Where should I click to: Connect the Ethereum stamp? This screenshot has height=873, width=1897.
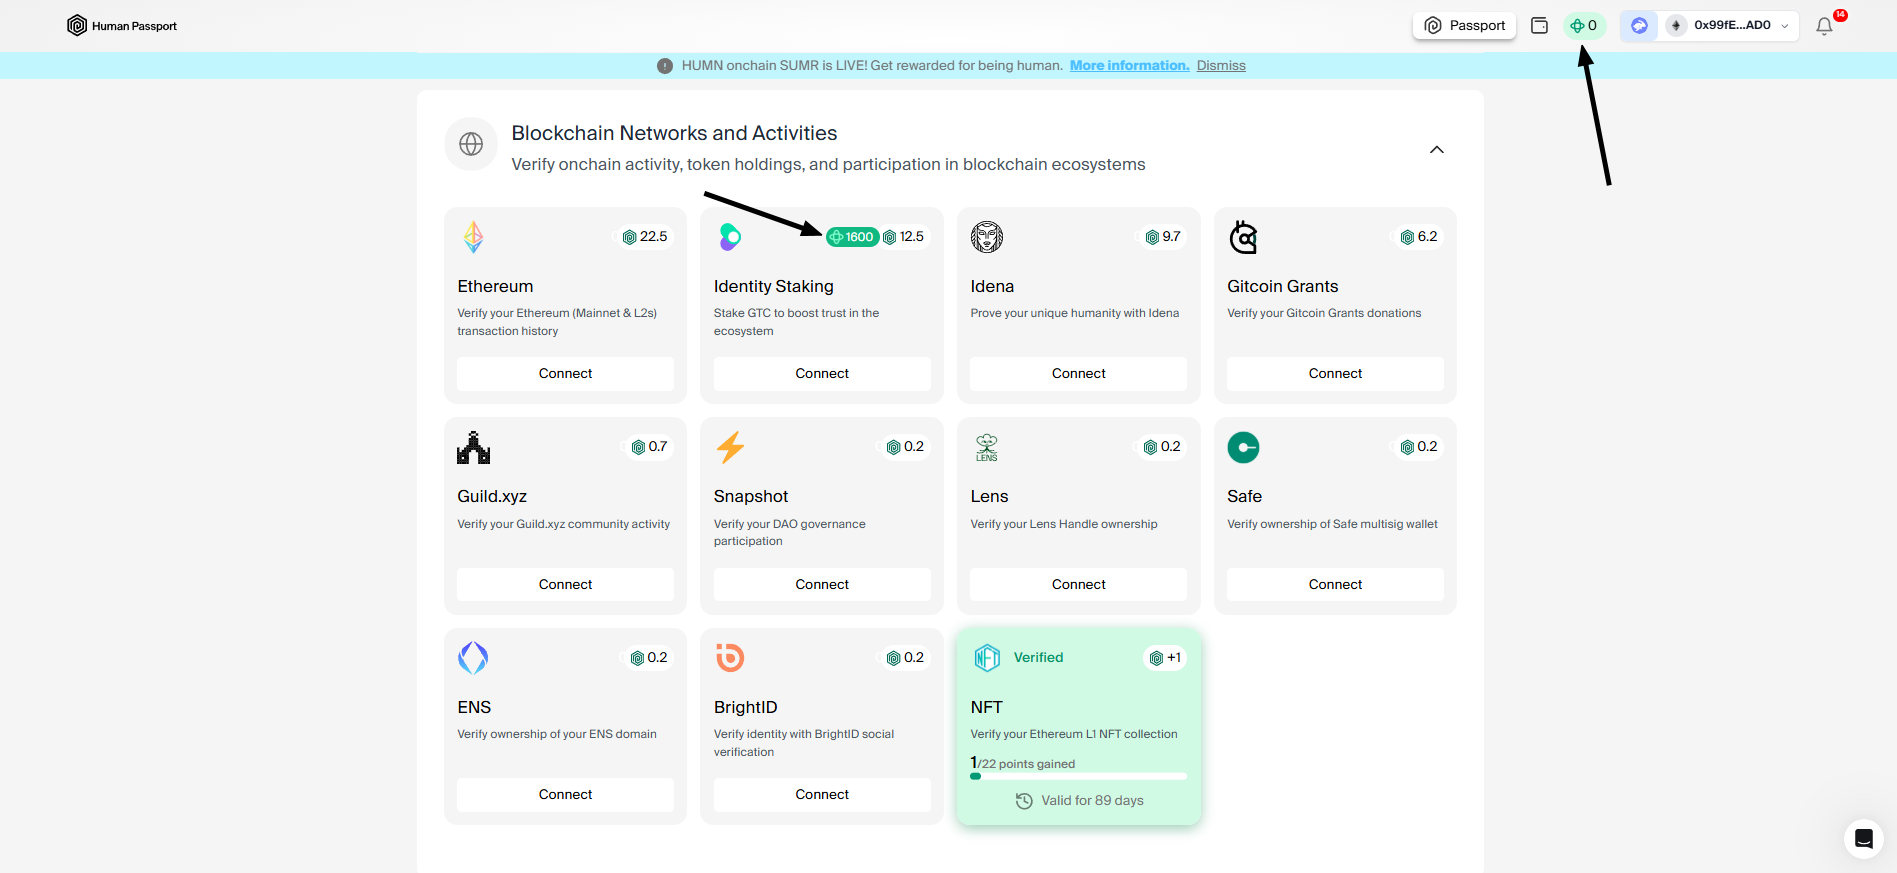(x=565, y=373)
